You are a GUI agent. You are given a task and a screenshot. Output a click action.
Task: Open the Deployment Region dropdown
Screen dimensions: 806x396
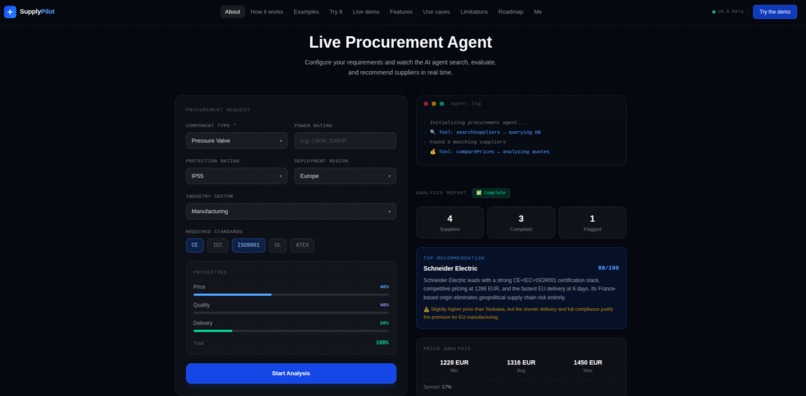(345, 176)
